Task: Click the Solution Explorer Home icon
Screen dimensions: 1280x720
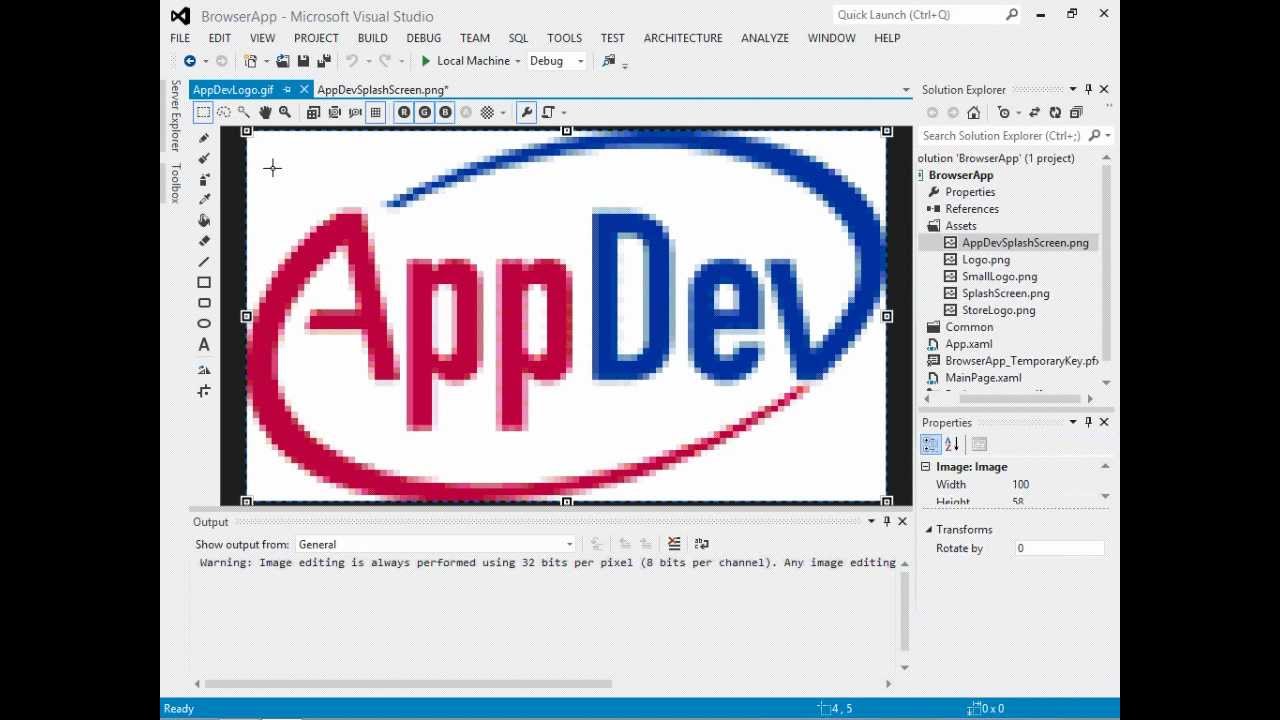Action: pyautogui.click(x=973, y=113)
